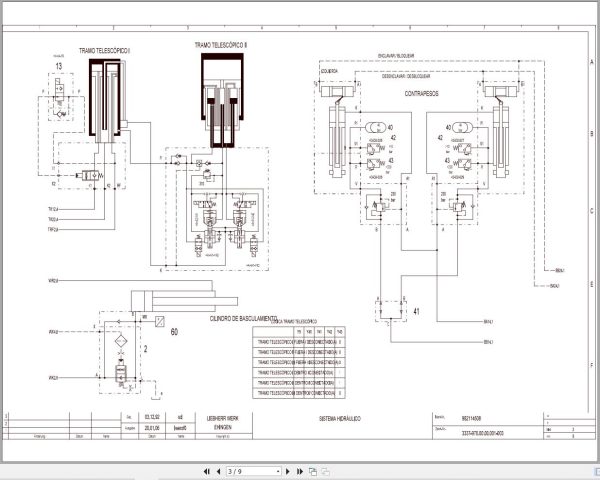Click the number 982114508 in the title block
This screenshot has width=600, height=480.
(x=471, y=418)
